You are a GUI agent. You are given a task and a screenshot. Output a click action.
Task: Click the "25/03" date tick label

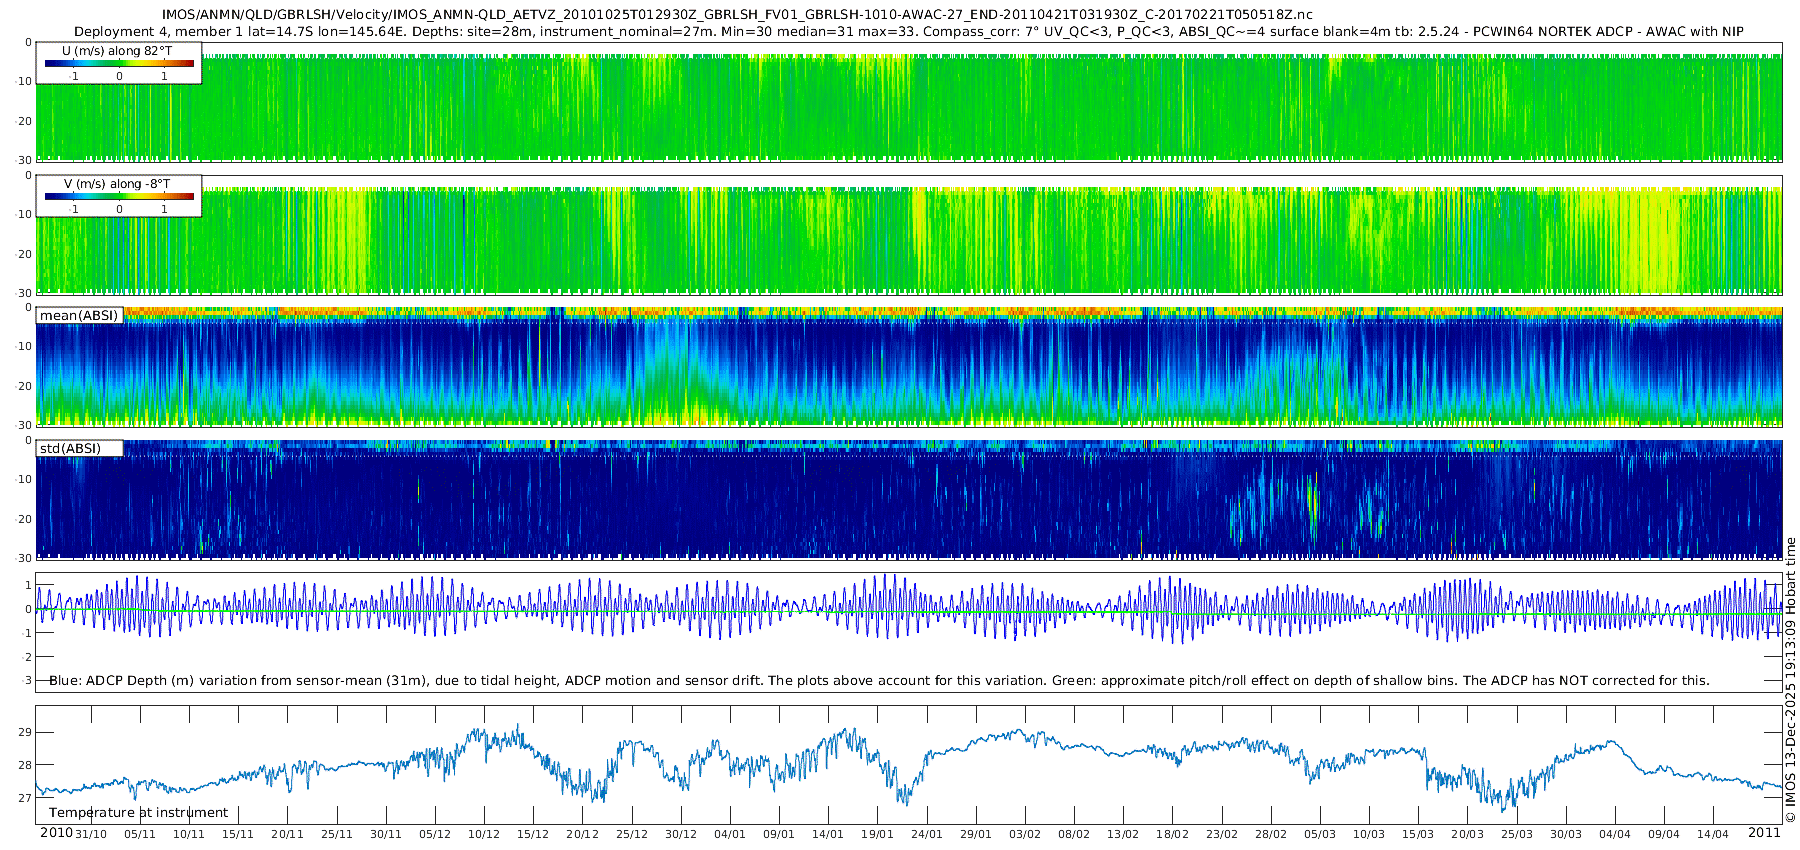[x=1517, y=834]
